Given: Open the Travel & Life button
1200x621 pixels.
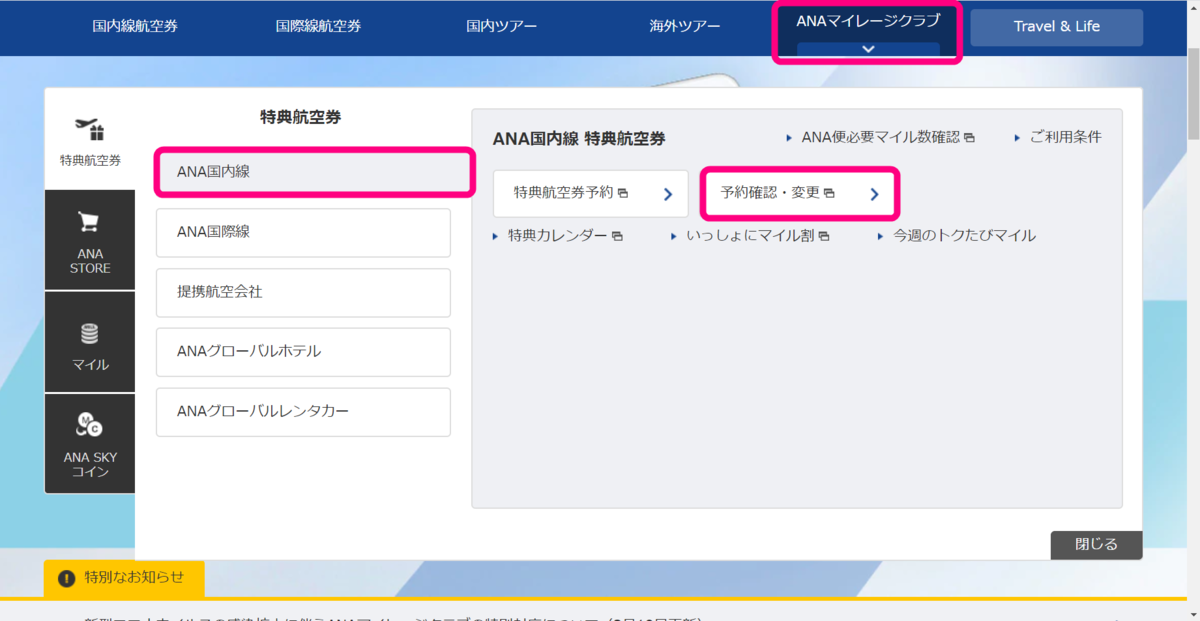Looking at the screenshot, I should pos(1056,27).
